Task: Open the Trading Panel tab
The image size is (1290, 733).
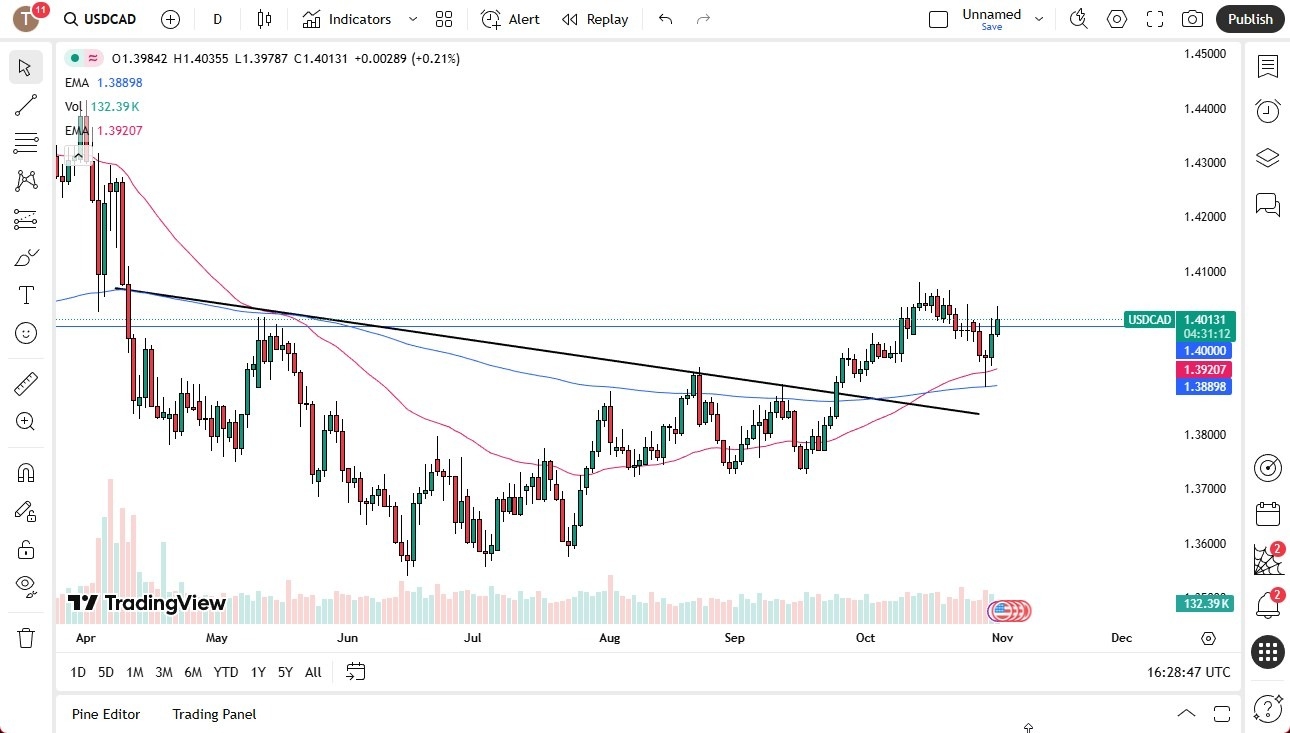Action: (x=213, y=714)
